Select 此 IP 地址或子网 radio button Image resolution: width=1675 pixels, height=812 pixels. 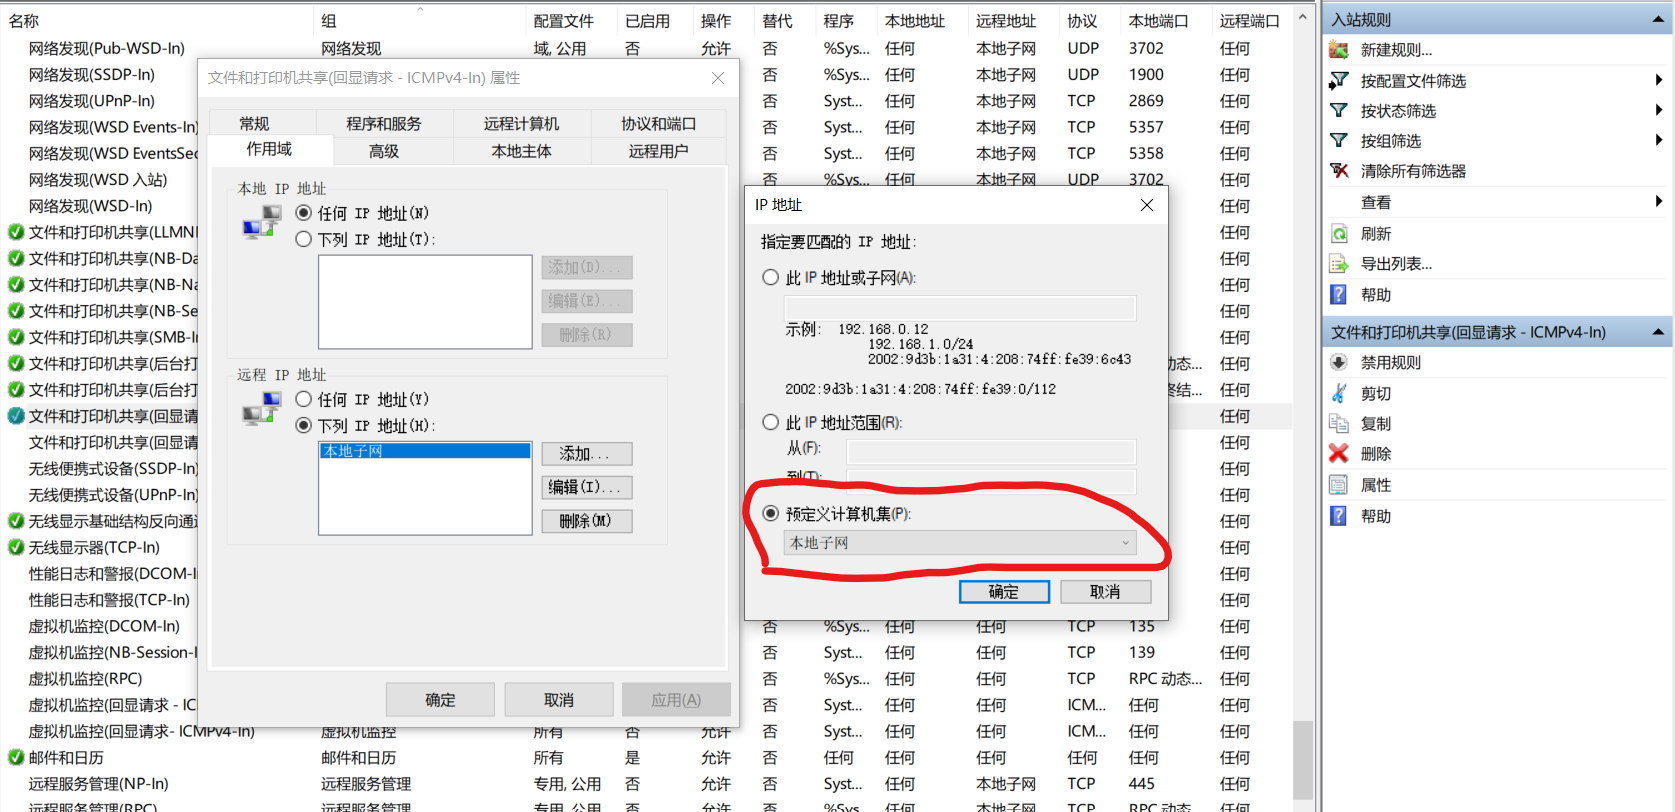[771, 278]
